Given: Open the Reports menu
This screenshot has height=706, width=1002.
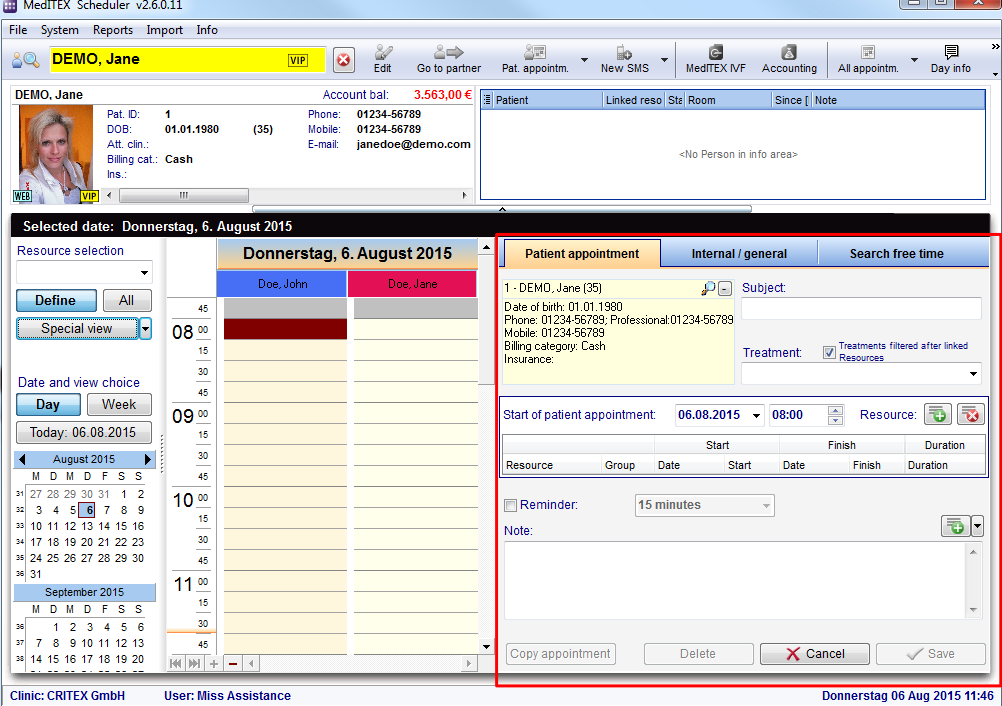Looking at the screenshot, I should coord(112,30).
